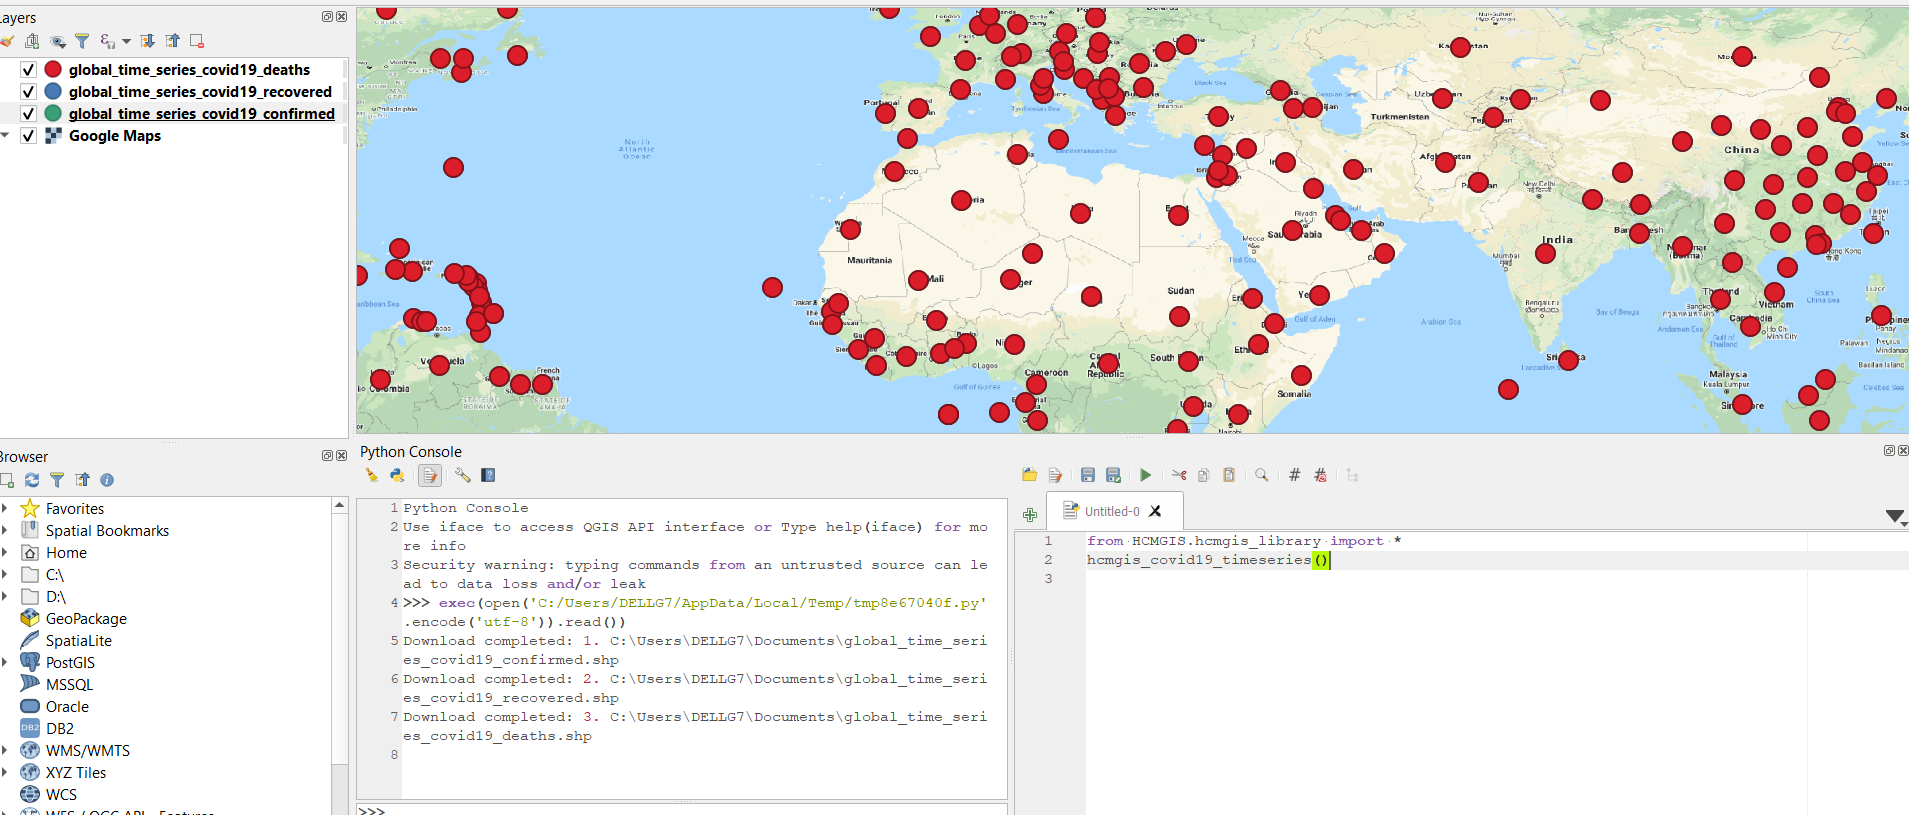Open Python Console options wrench icon
The height and width of the screenshot is (815, 1909).
462,476
